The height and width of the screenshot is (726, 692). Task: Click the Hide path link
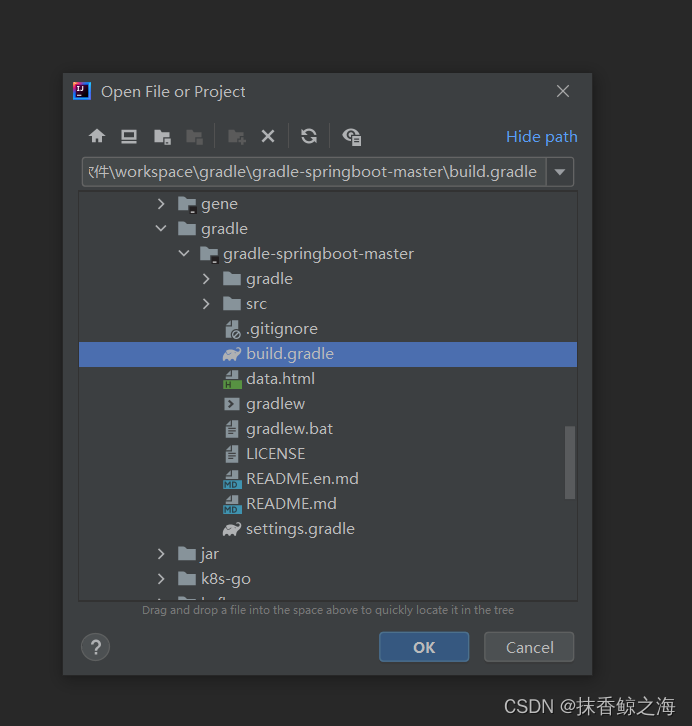pos(542,137)
